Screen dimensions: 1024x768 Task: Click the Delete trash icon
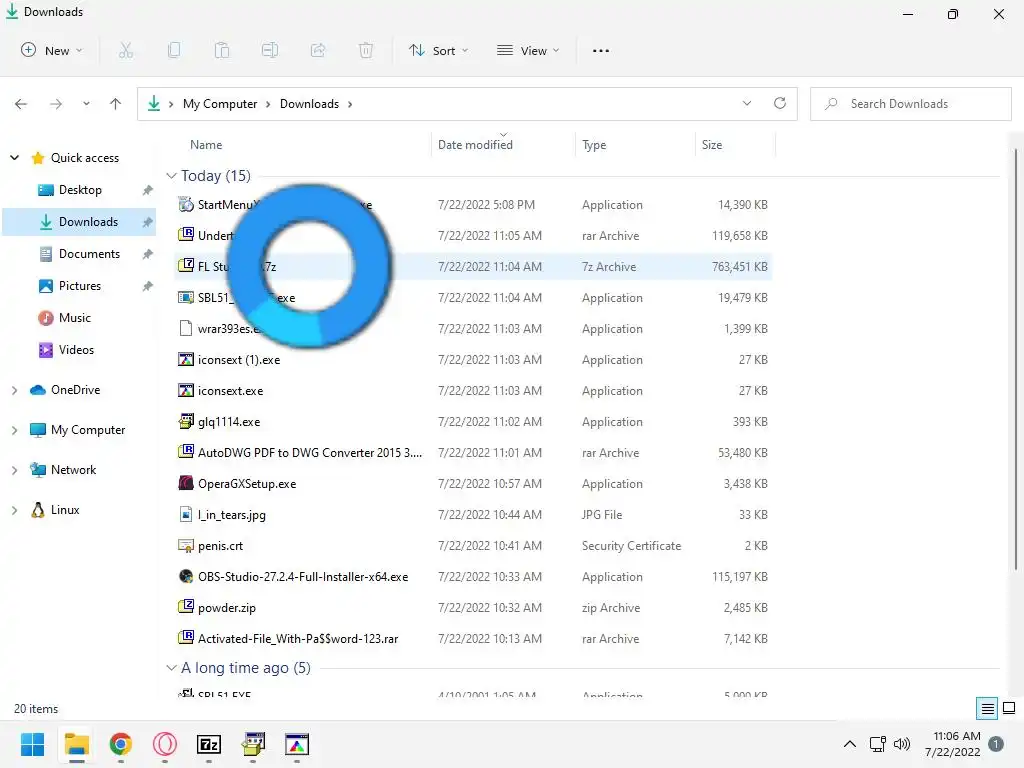pyautogui.click(x=366, y=50)
